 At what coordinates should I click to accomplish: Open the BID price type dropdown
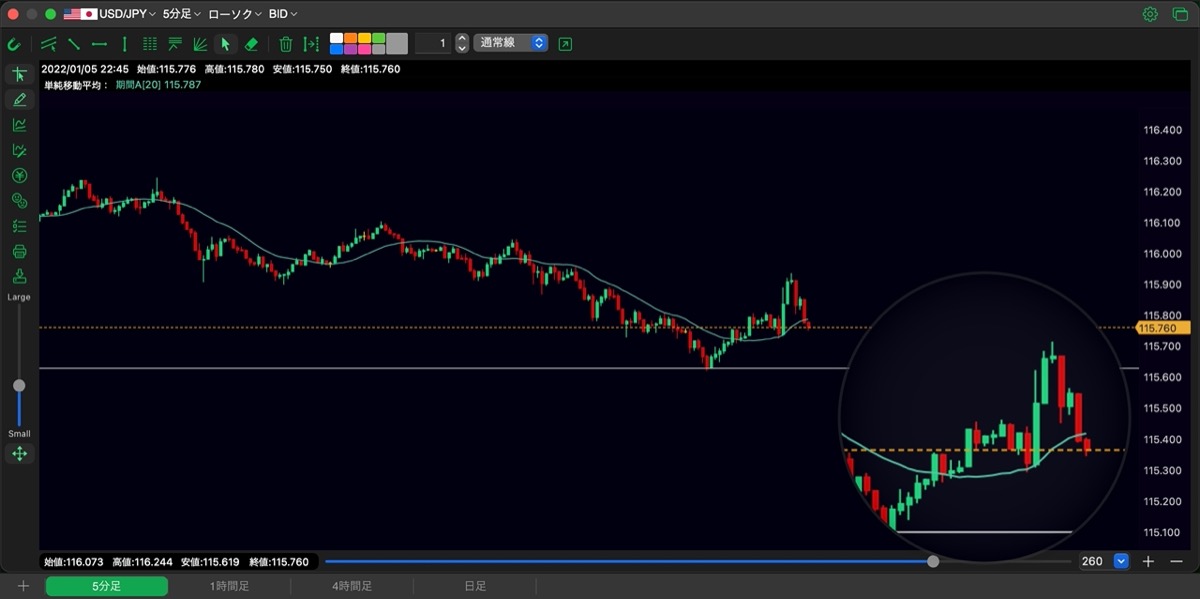[283, 14]
